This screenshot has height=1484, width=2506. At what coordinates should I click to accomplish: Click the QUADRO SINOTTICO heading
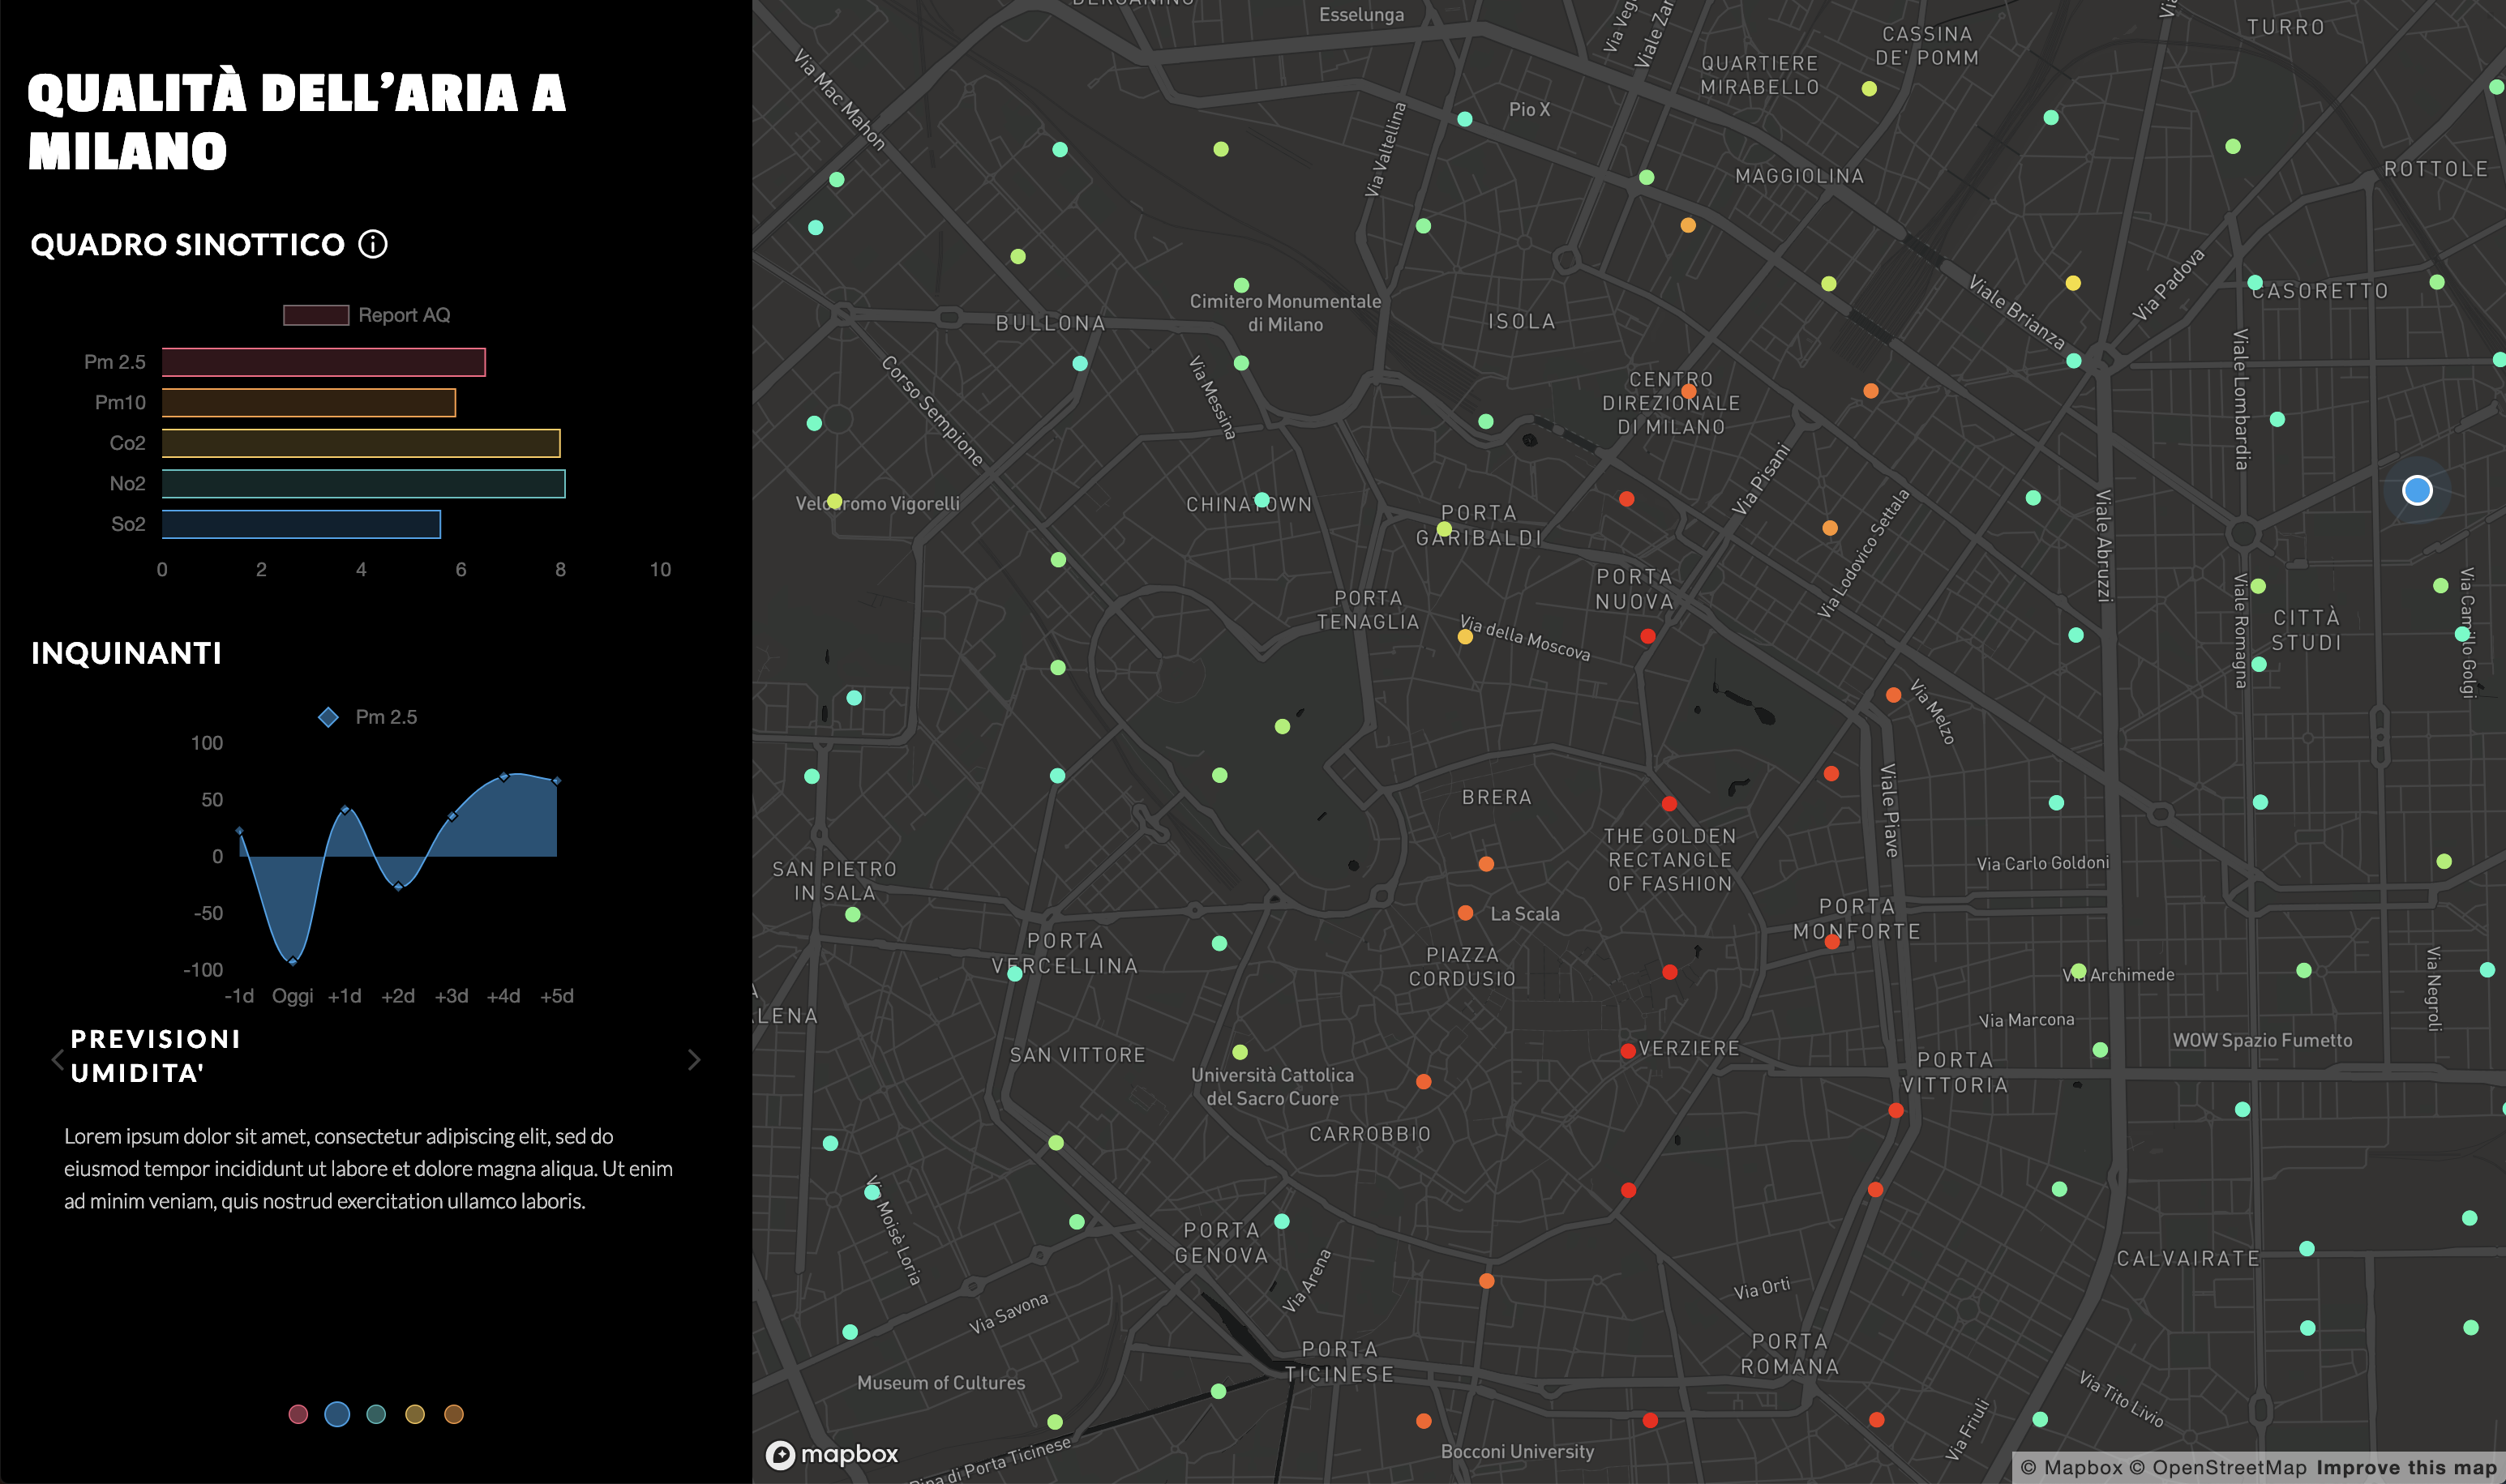point(188,245)
